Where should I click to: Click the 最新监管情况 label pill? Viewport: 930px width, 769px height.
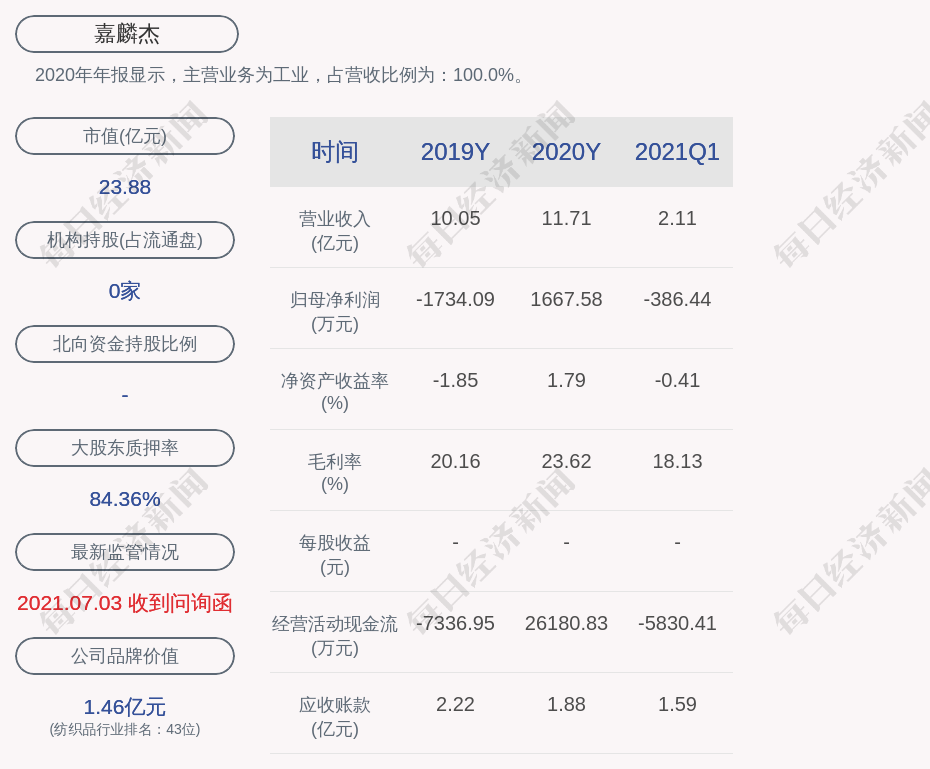pyautogui.click(x=125, y=552)
